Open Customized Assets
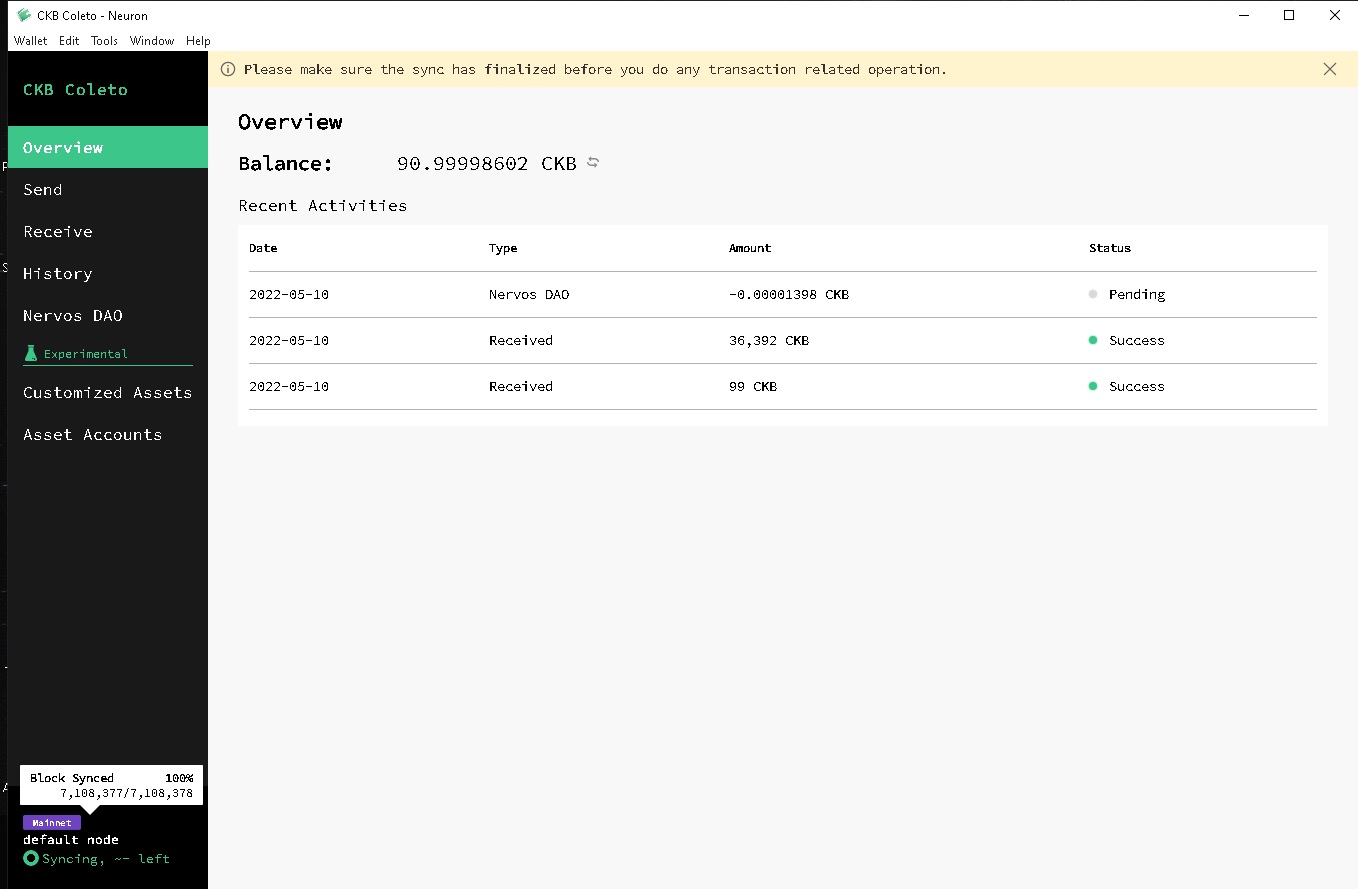Viewport: 1358px width, 889px height. 107,392
